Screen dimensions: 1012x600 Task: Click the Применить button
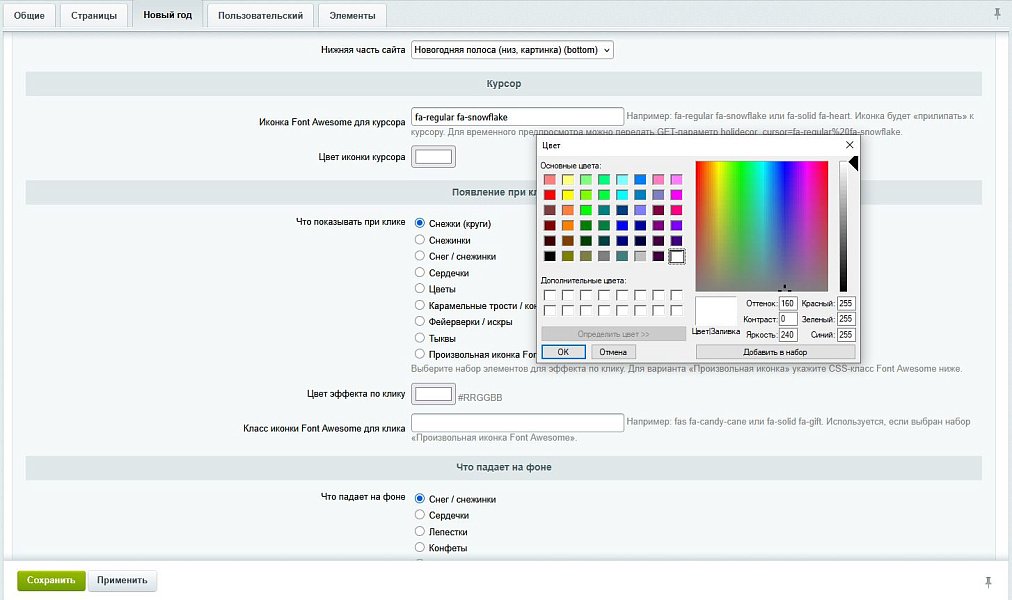pyautogui.click(x=122, y=580)
